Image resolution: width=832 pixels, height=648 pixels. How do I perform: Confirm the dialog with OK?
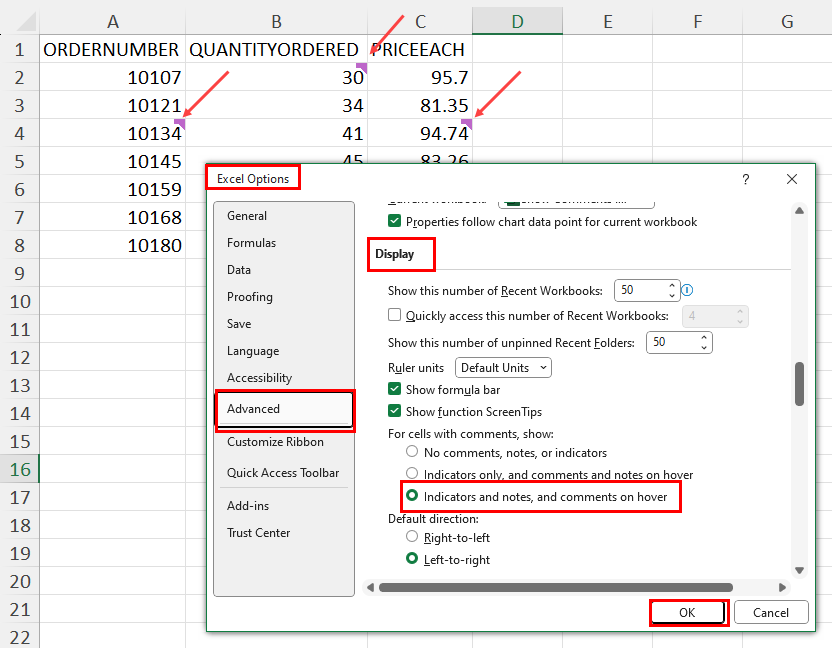[x=688, y=613]
